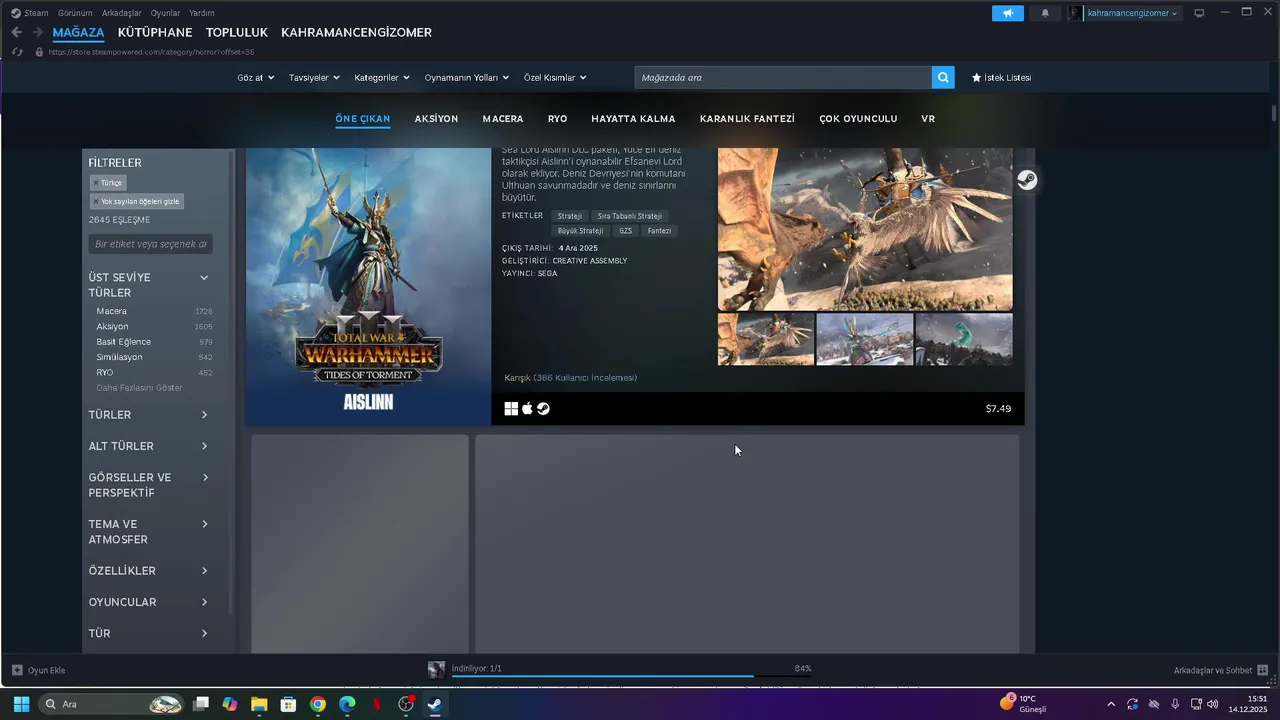Filter by Macera genre
The height and width of the screenshot is (720, 1280).
click(111, 311)
